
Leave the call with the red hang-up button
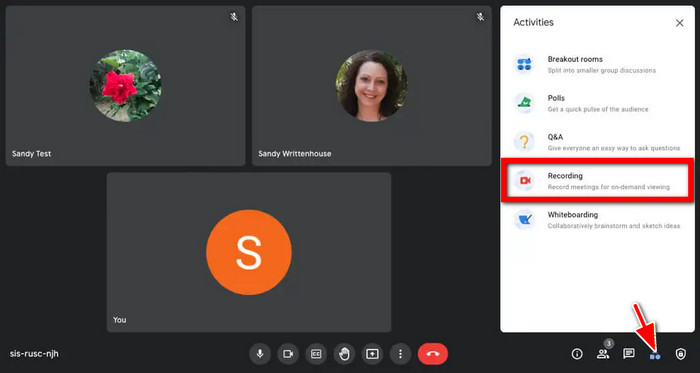(433, 354)
